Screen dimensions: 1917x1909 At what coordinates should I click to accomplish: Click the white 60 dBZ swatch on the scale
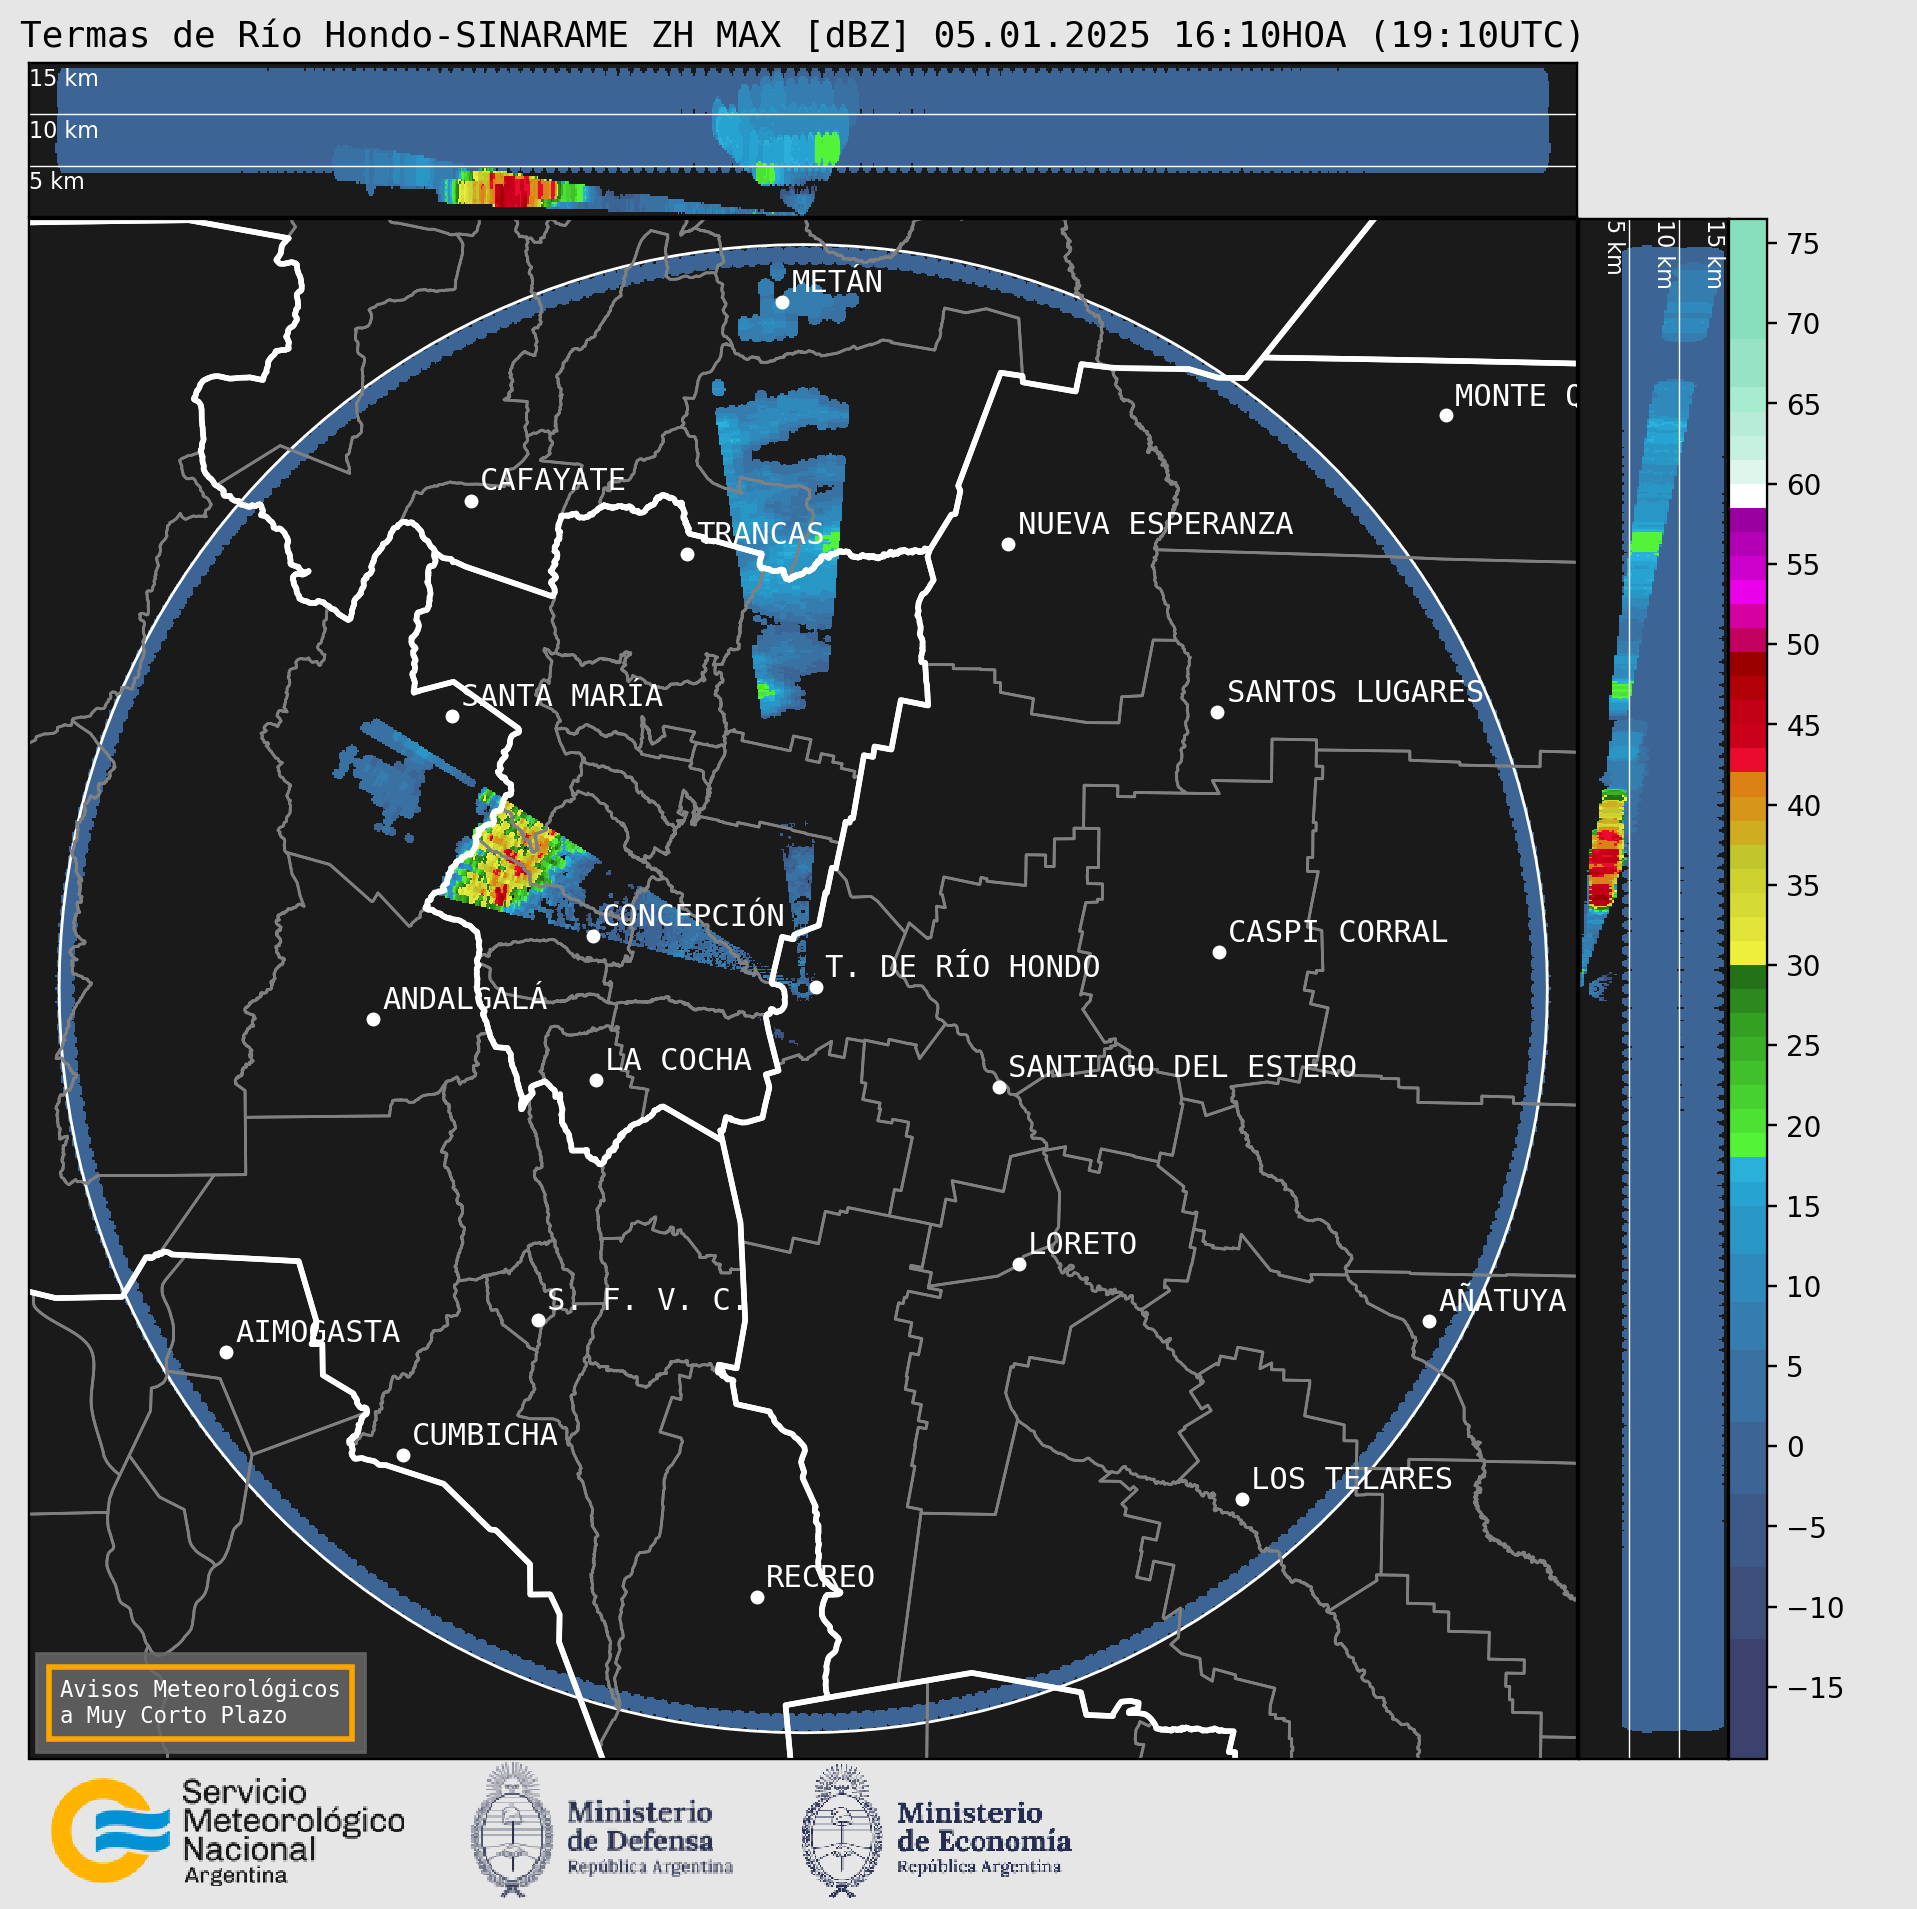click(x=1748, y=496)
